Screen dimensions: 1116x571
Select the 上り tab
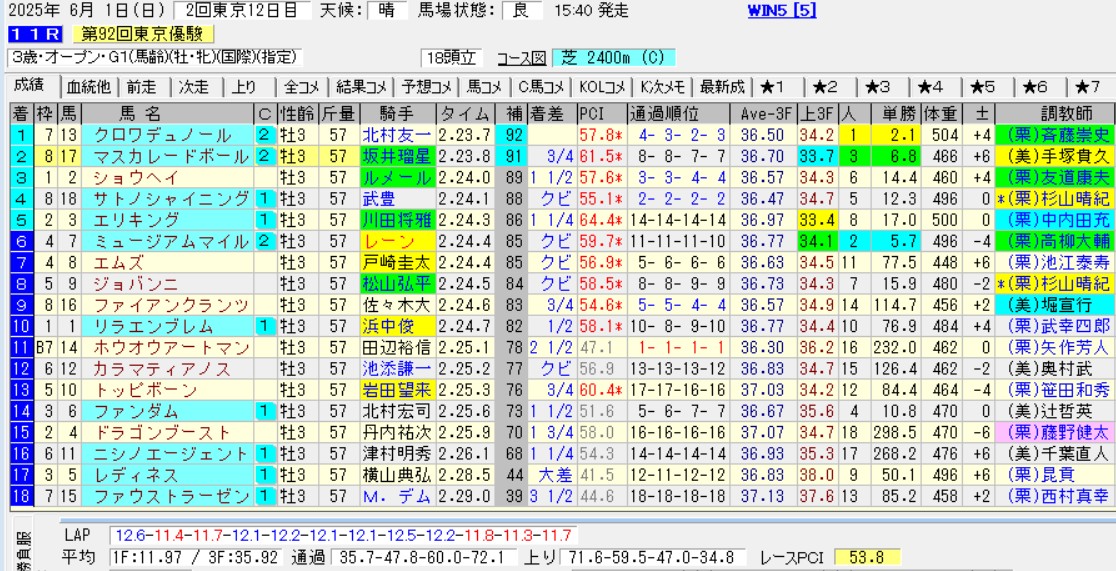pyautogui.click(x=244, y=86)
